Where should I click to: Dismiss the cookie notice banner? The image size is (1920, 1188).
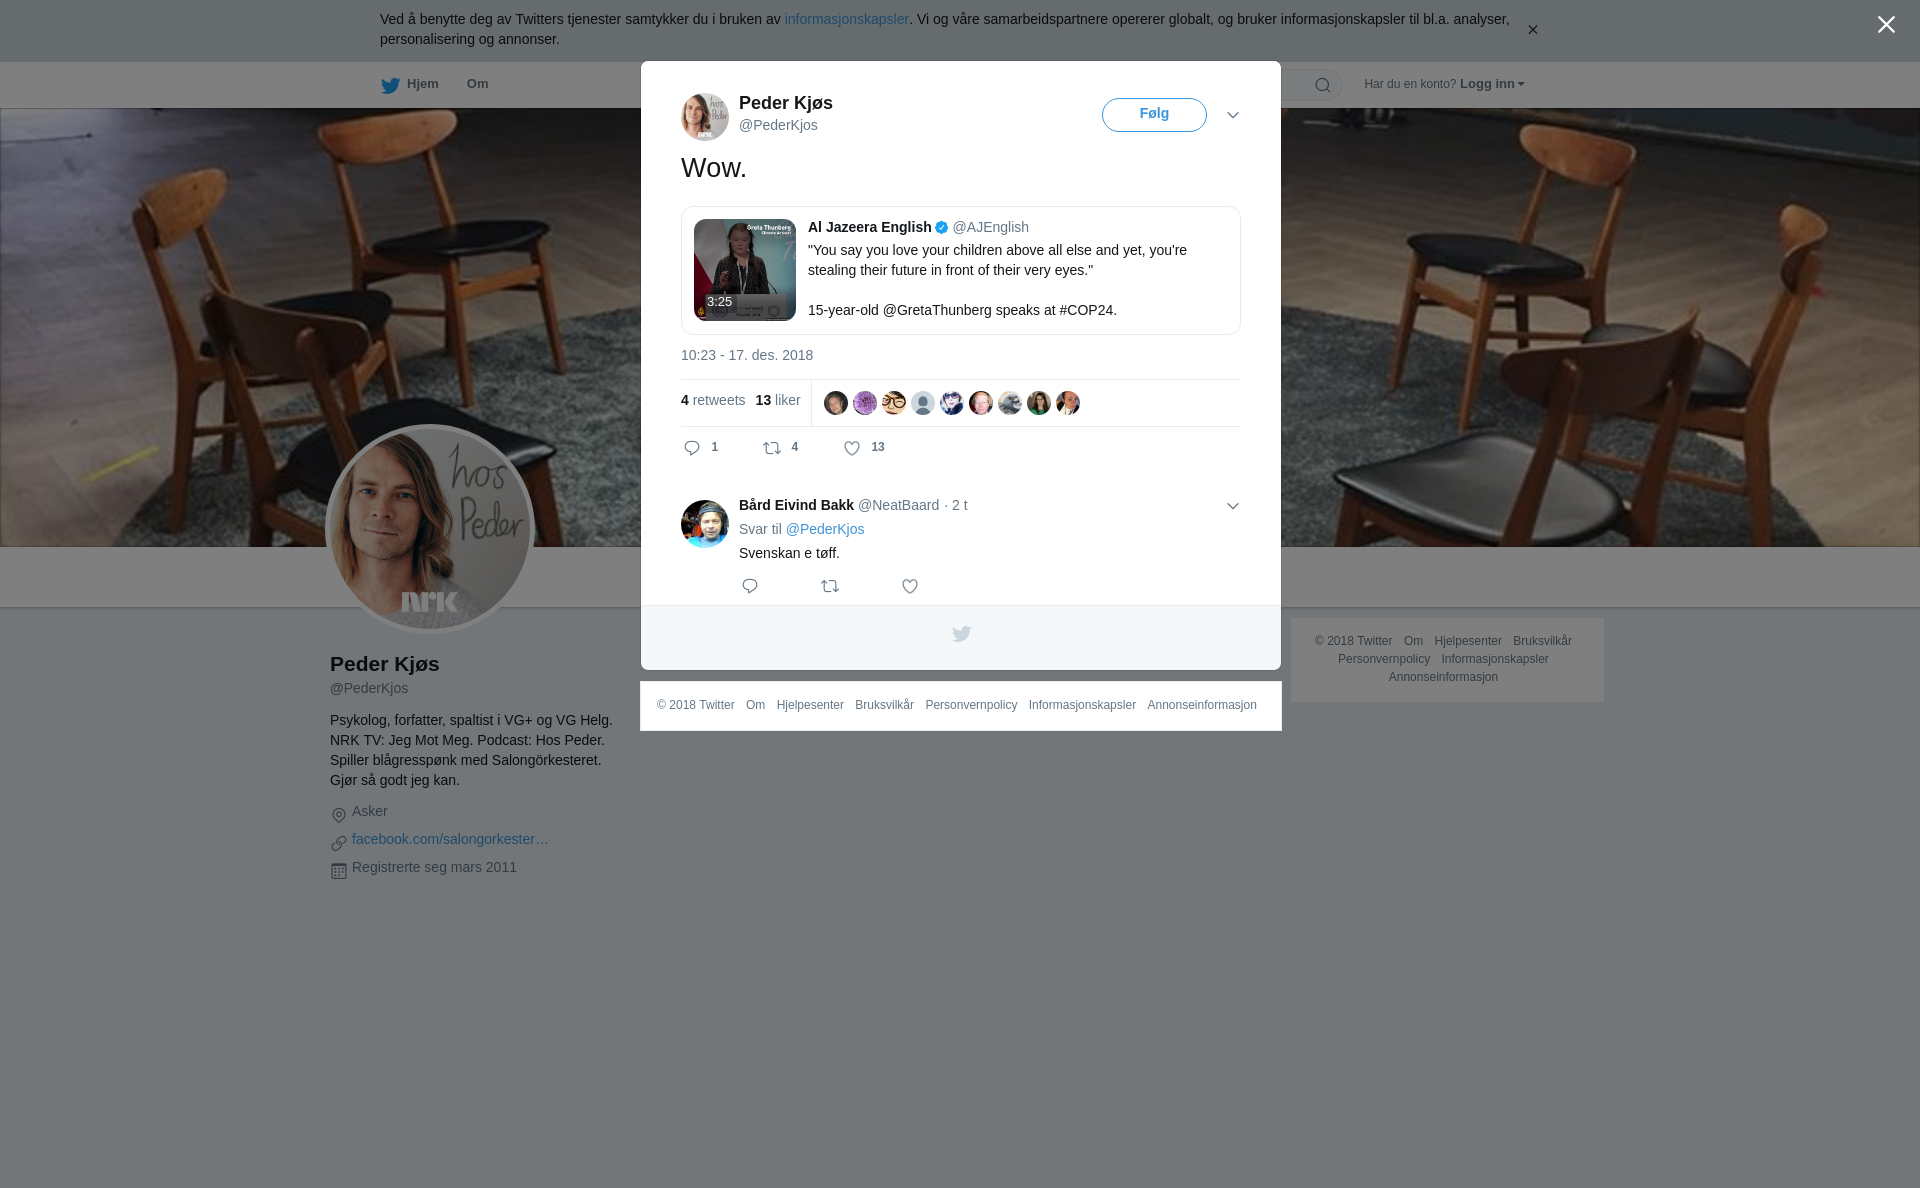(x=1532, y=30)
